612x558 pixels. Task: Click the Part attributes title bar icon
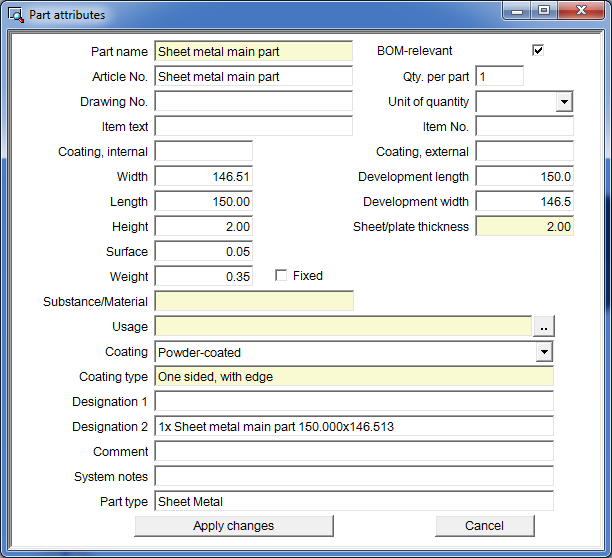(x=17, y=15)
